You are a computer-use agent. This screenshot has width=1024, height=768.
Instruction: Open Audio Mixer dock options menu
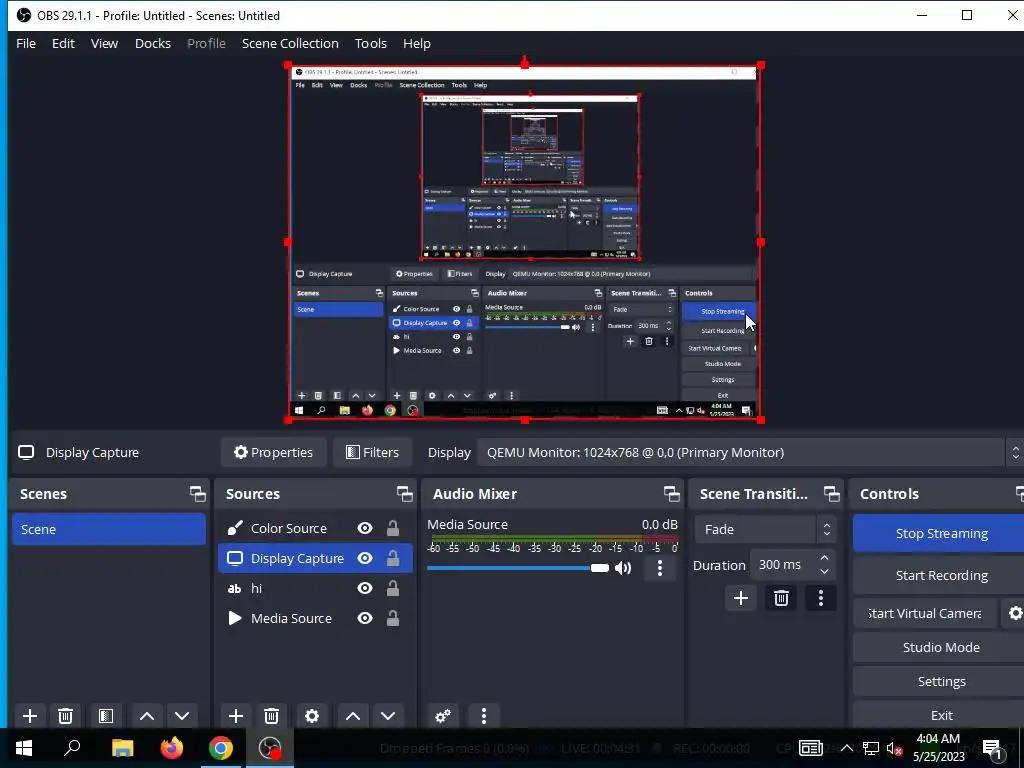point(484,716)
